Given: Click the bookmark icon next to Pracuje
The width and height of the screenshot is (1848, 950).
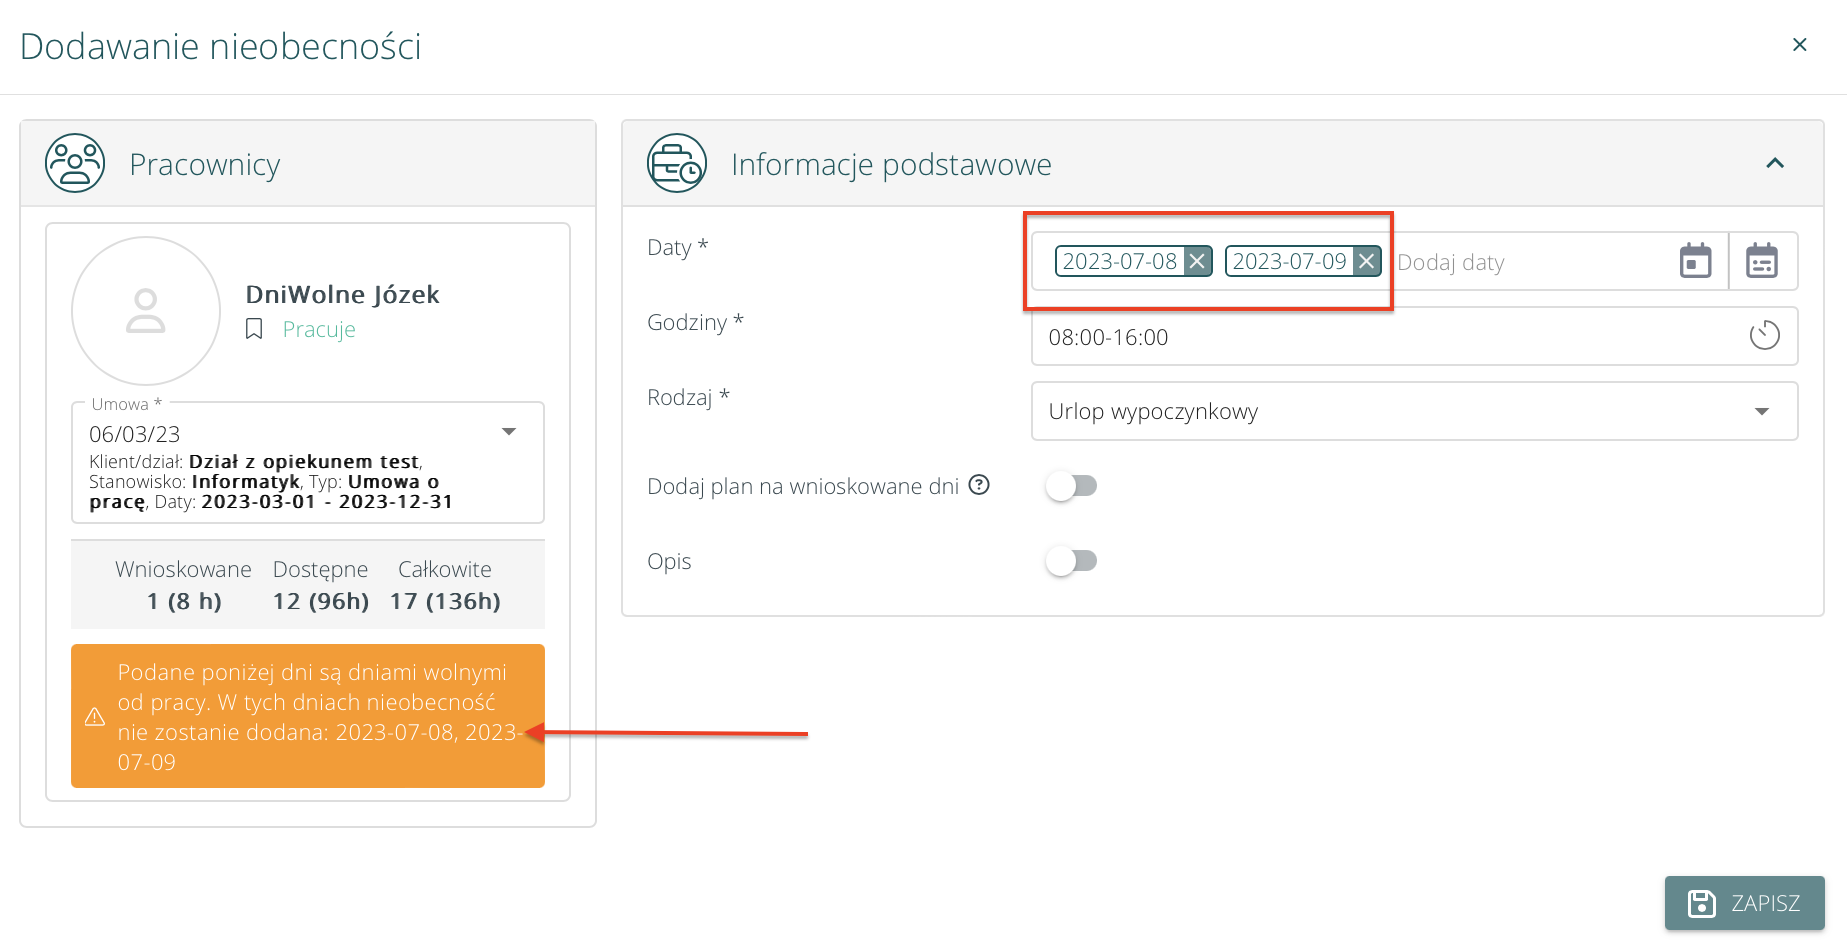Looking at the screenshot, I should (x=254, y=329).
